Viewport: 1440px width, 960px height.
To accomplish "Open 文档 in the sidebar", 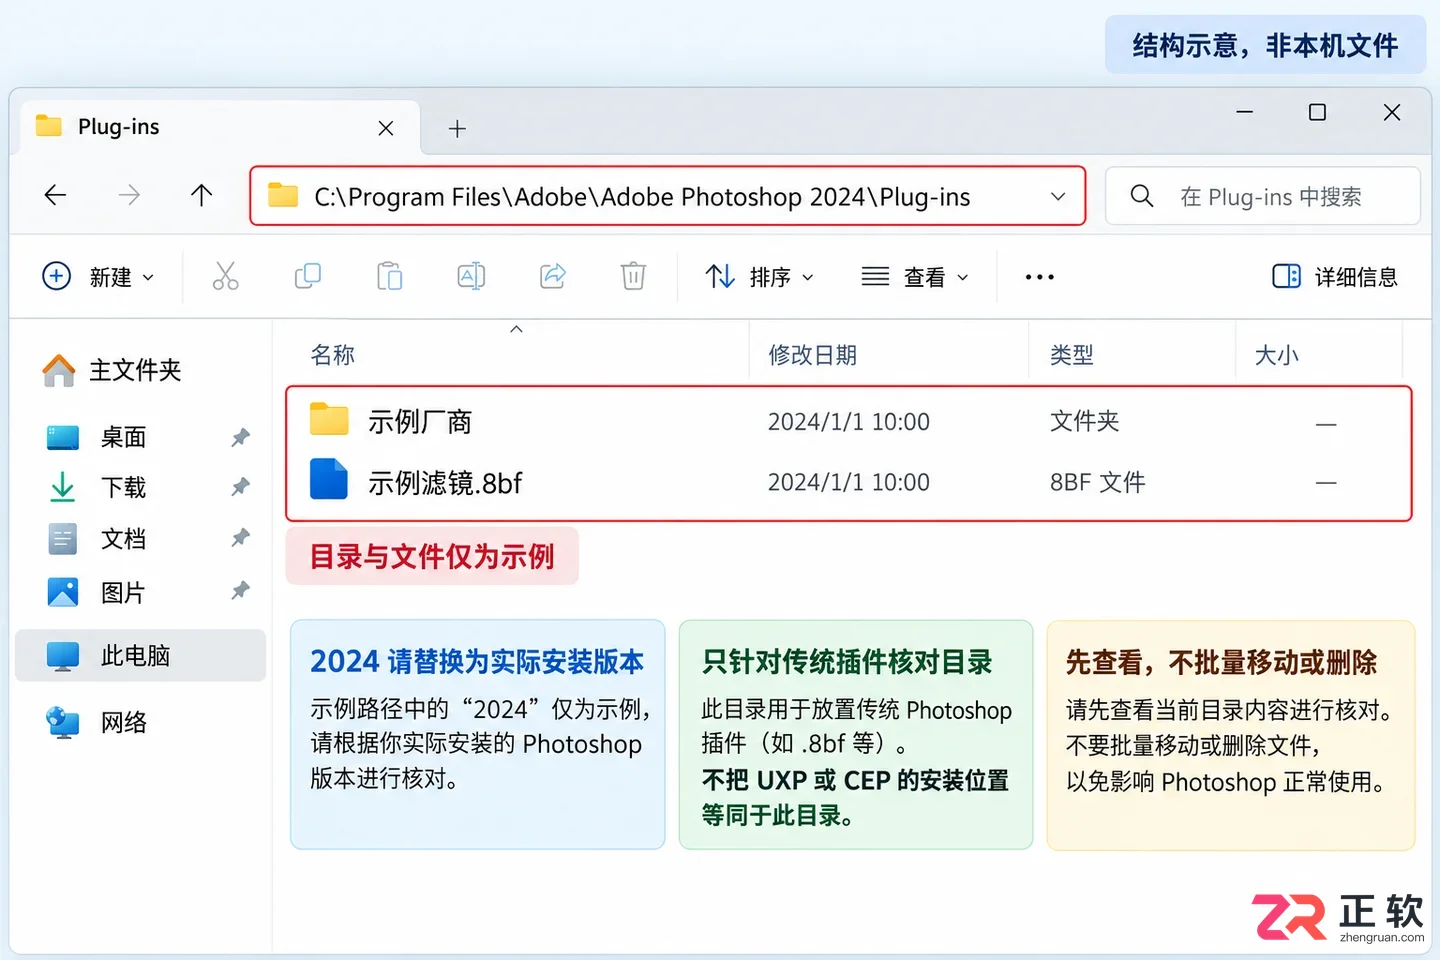I will [x=98, y=539].
